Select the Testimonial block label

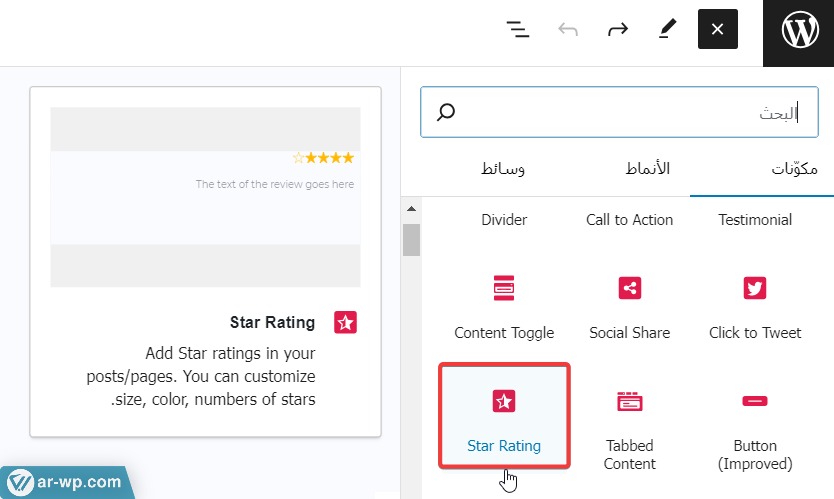pos(755,220)
